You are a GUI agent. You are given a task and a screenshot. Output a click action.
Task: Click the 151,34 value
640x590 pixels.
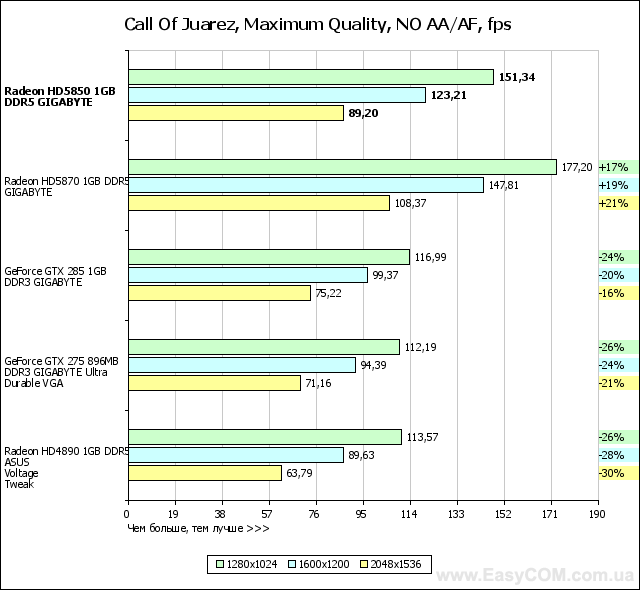tap(517, 77)
